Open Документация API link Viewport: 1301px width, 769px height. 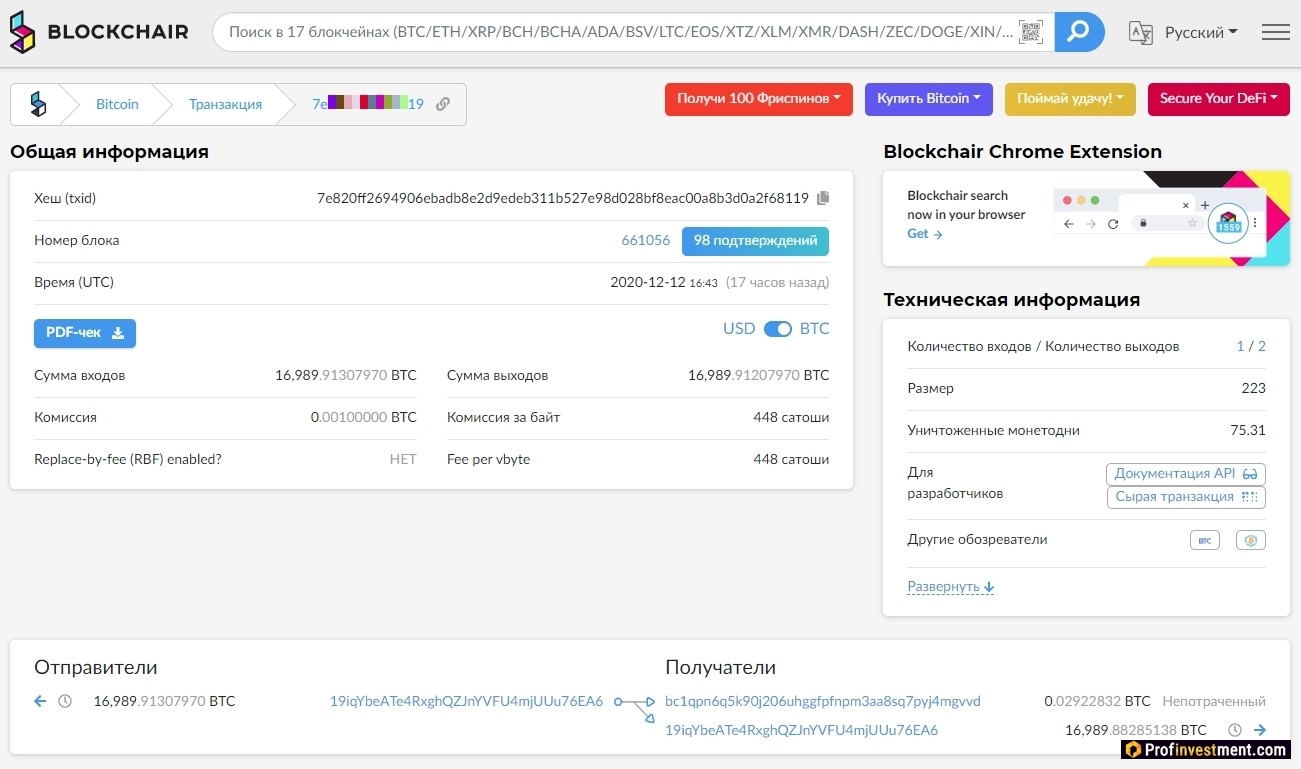point(1186,474)
